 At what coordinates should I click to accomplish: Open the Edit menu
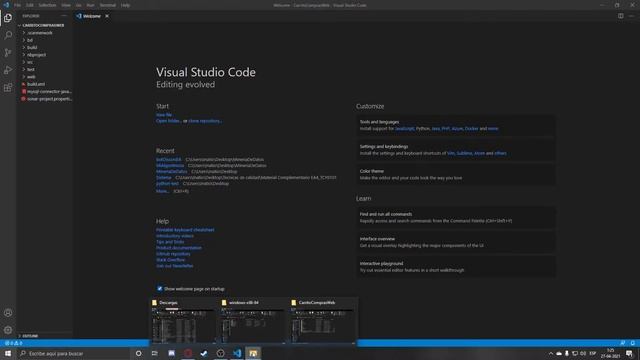pos(30,5)
